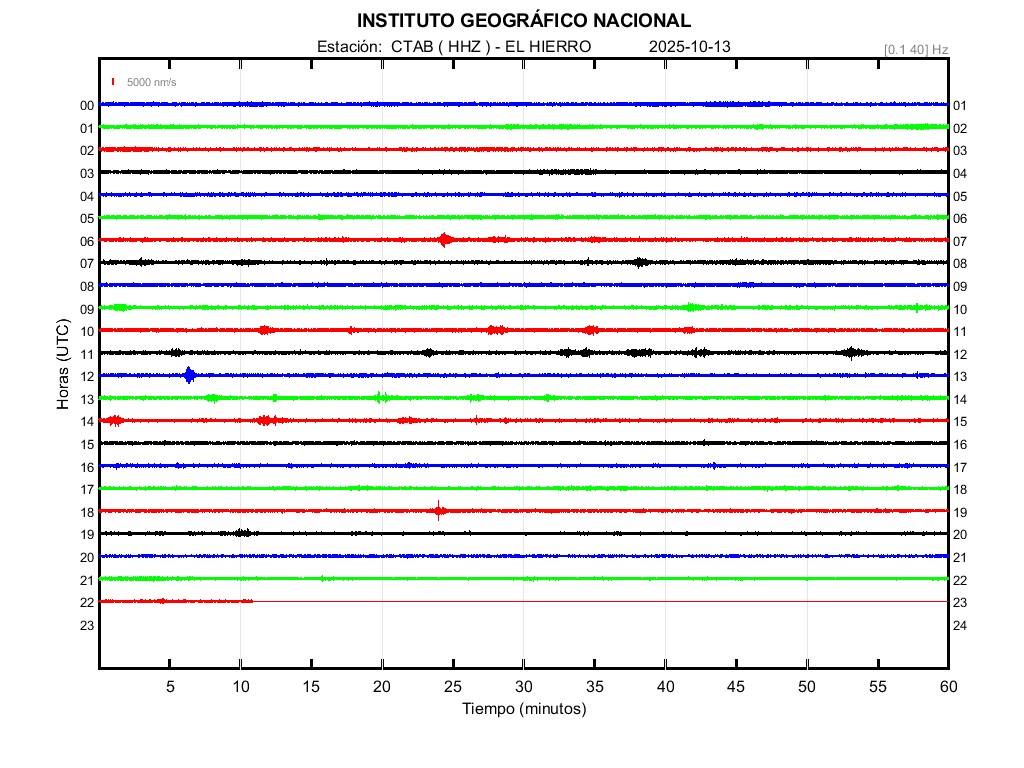Click the 60 tick label on time axis

pyautogui.click(x=947, y=687)
